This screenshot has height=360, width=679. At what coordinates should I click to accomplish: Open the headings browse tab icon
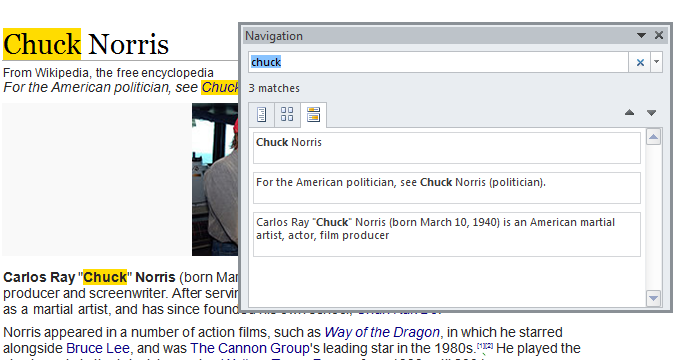(261, 115)
